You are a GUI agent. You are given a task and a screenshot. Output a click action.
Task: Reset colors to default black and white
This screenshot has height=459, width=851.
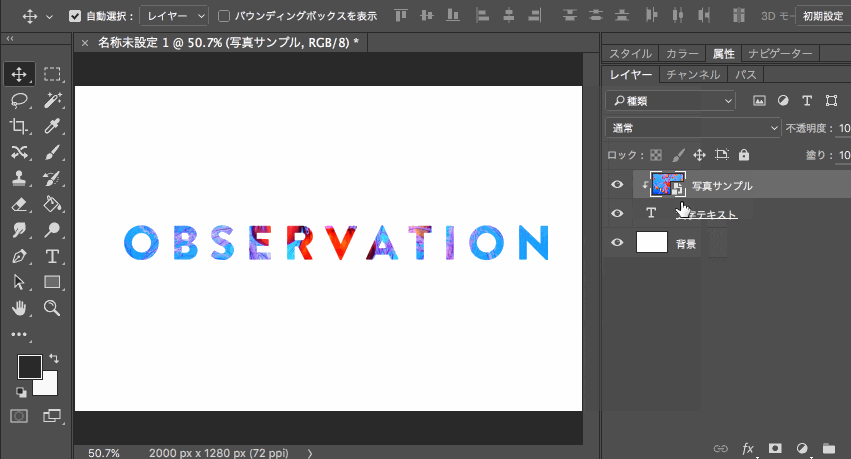[x=21, y=392]
